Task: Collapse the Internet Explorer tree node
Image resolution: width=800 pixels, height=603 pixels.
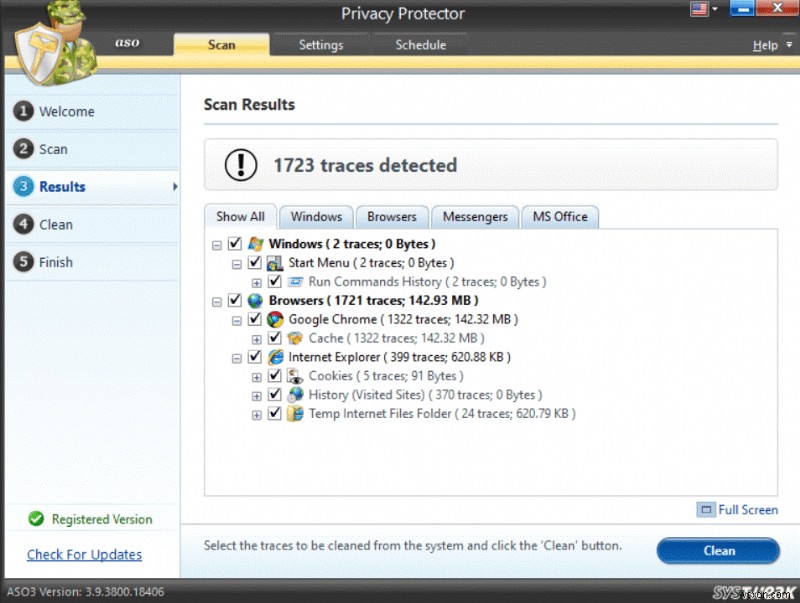Action: point(237,356)
